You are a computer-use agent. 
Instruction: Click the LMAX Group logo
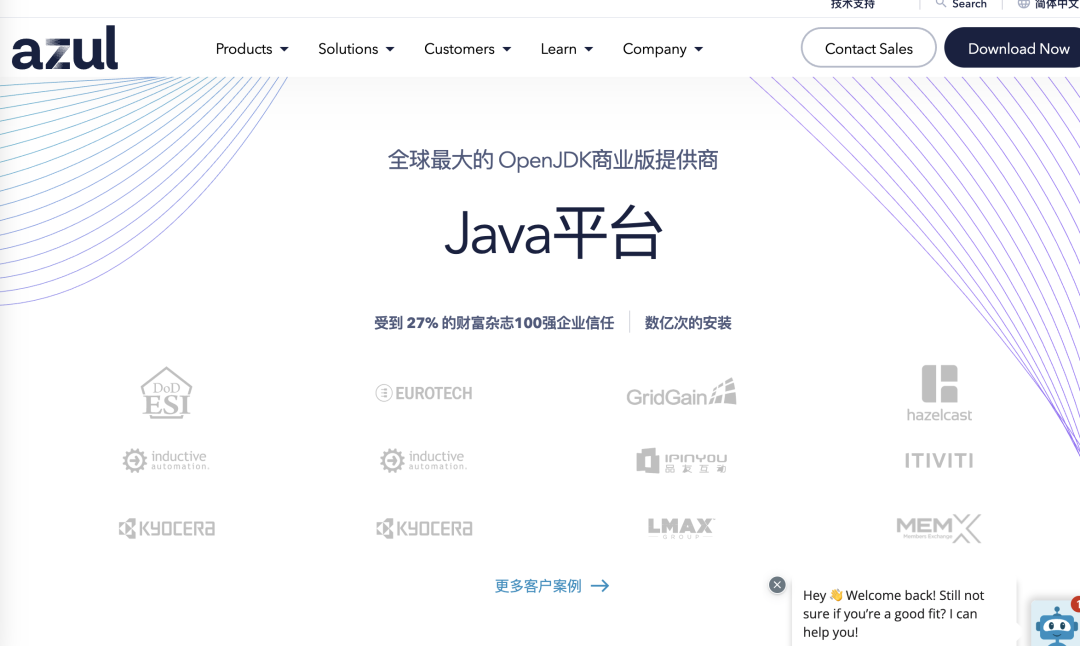point(680,527)
